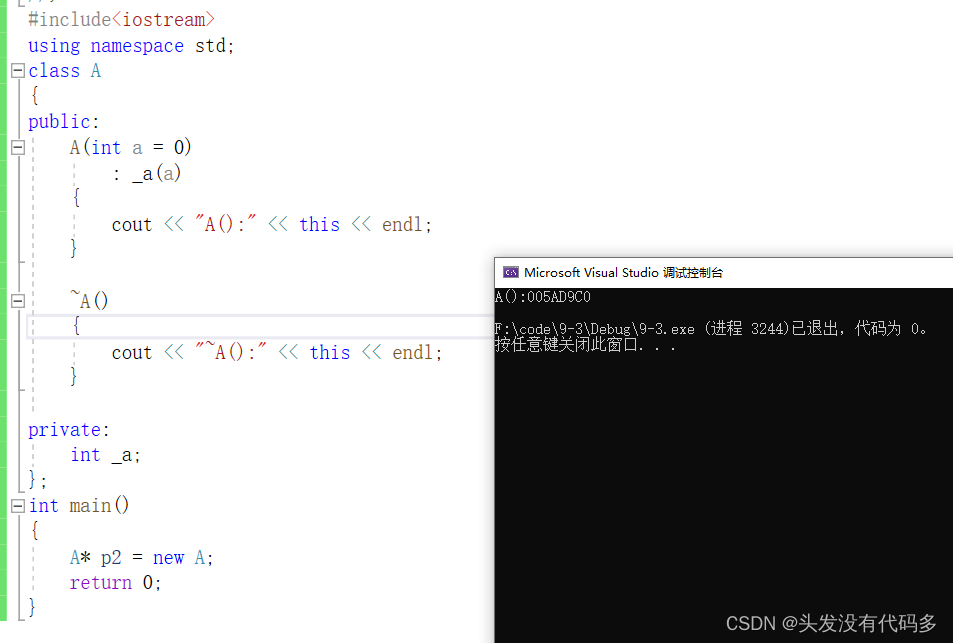Click the 'A* p2 = new A;' line

coord(142,557)
